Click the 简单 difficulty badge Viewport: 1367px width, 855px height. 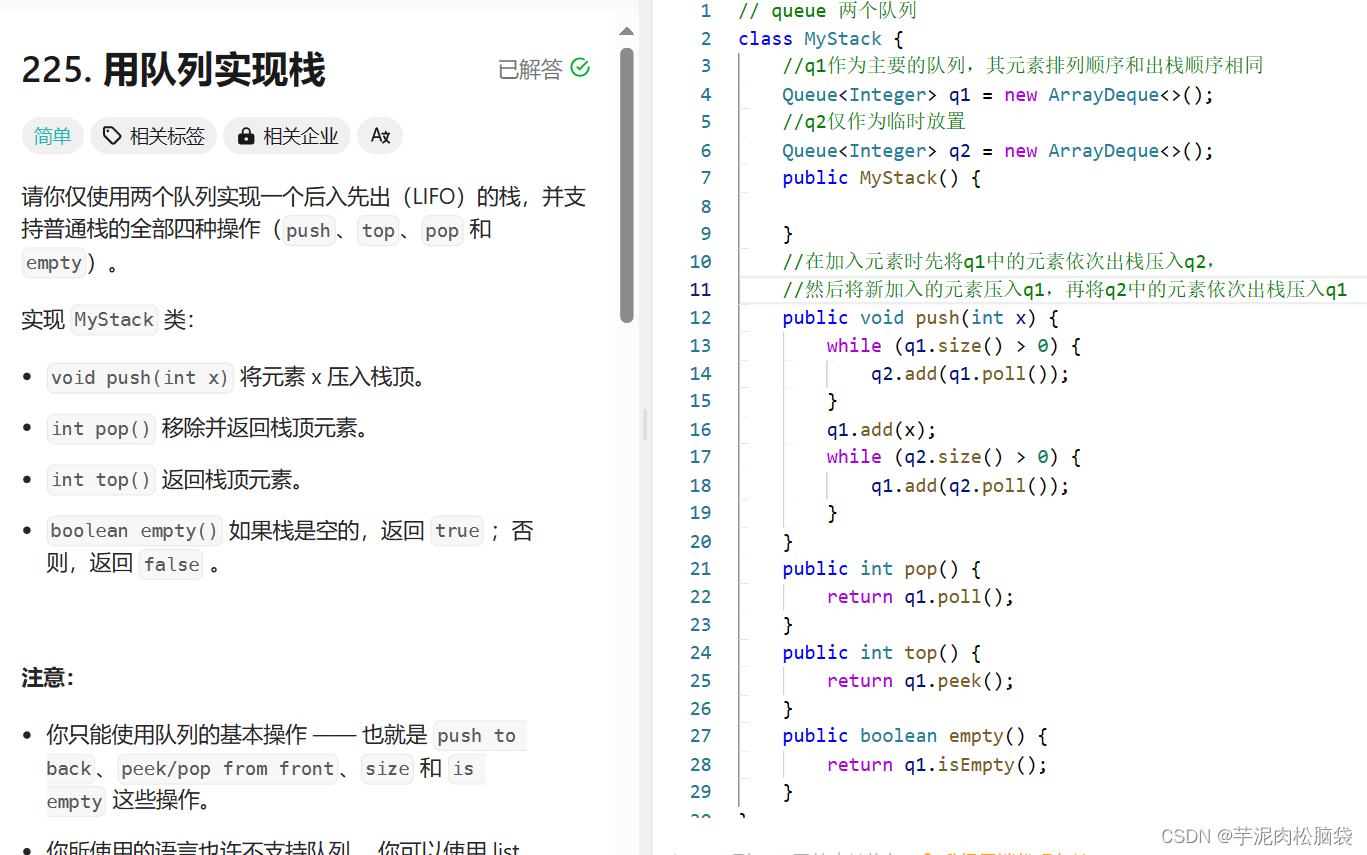(x=53, y=136)
